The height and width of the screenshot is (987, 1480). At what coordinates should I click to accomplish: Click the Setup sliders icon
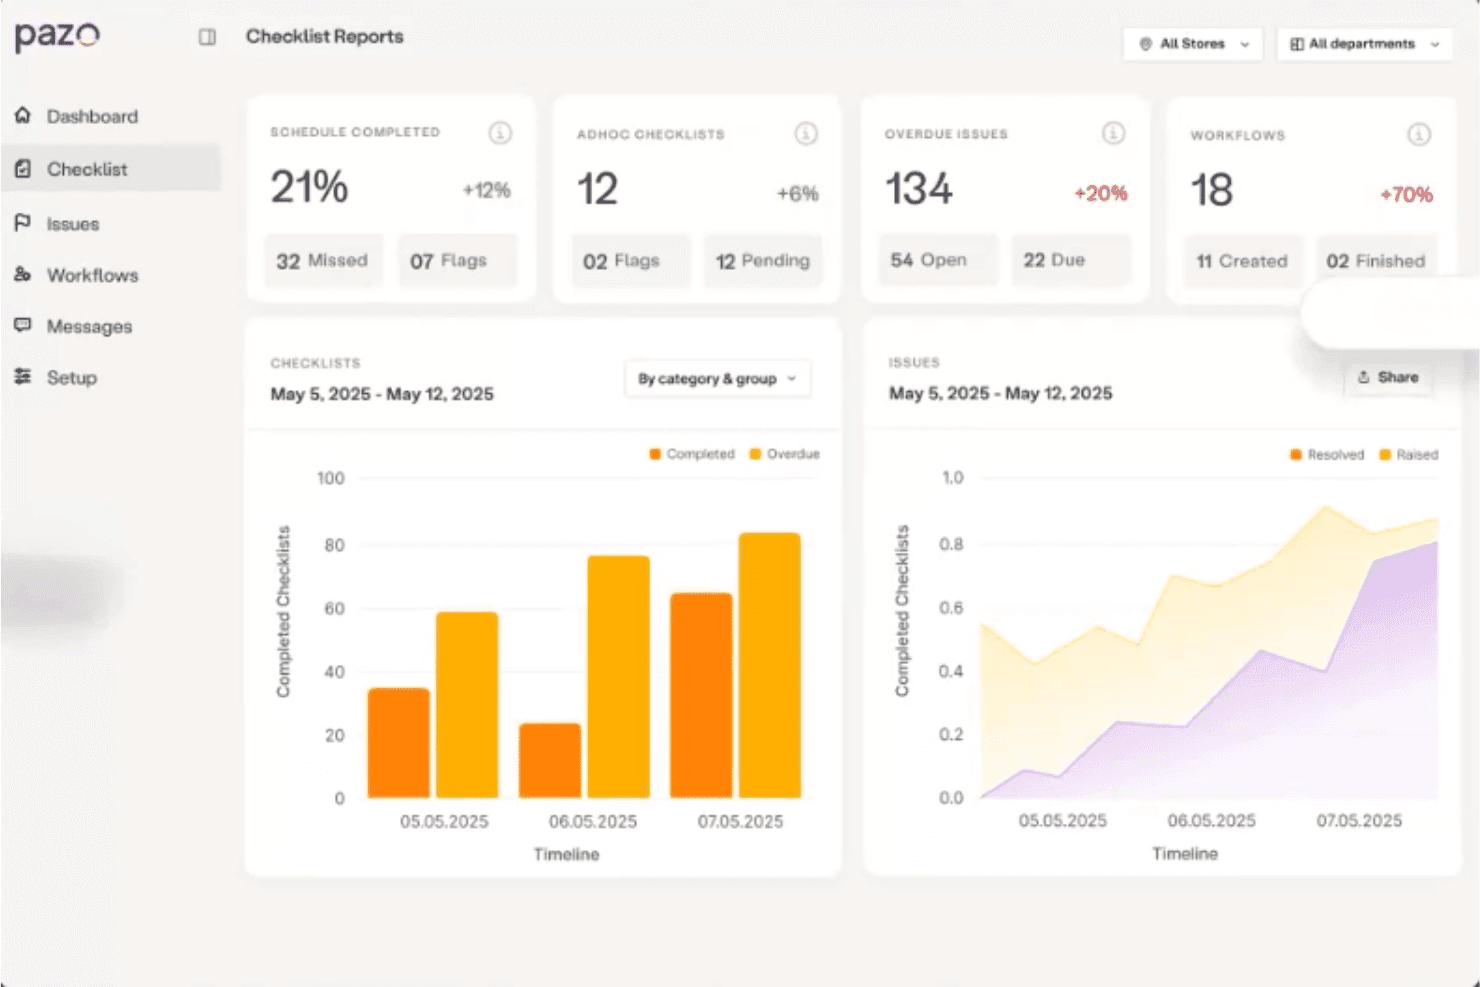click(23, 376)
